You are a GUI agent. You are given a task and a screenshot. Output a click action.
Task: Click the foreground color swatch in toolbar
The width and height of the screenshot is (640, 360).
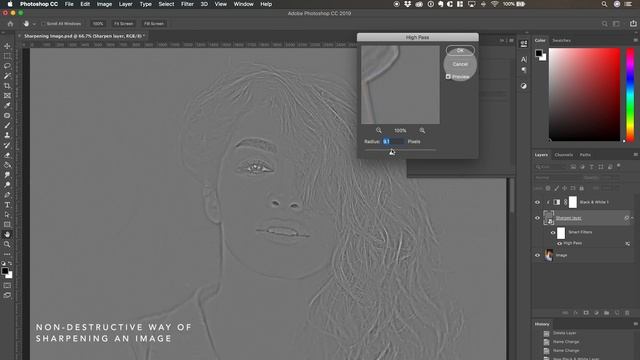coord(5,271)
